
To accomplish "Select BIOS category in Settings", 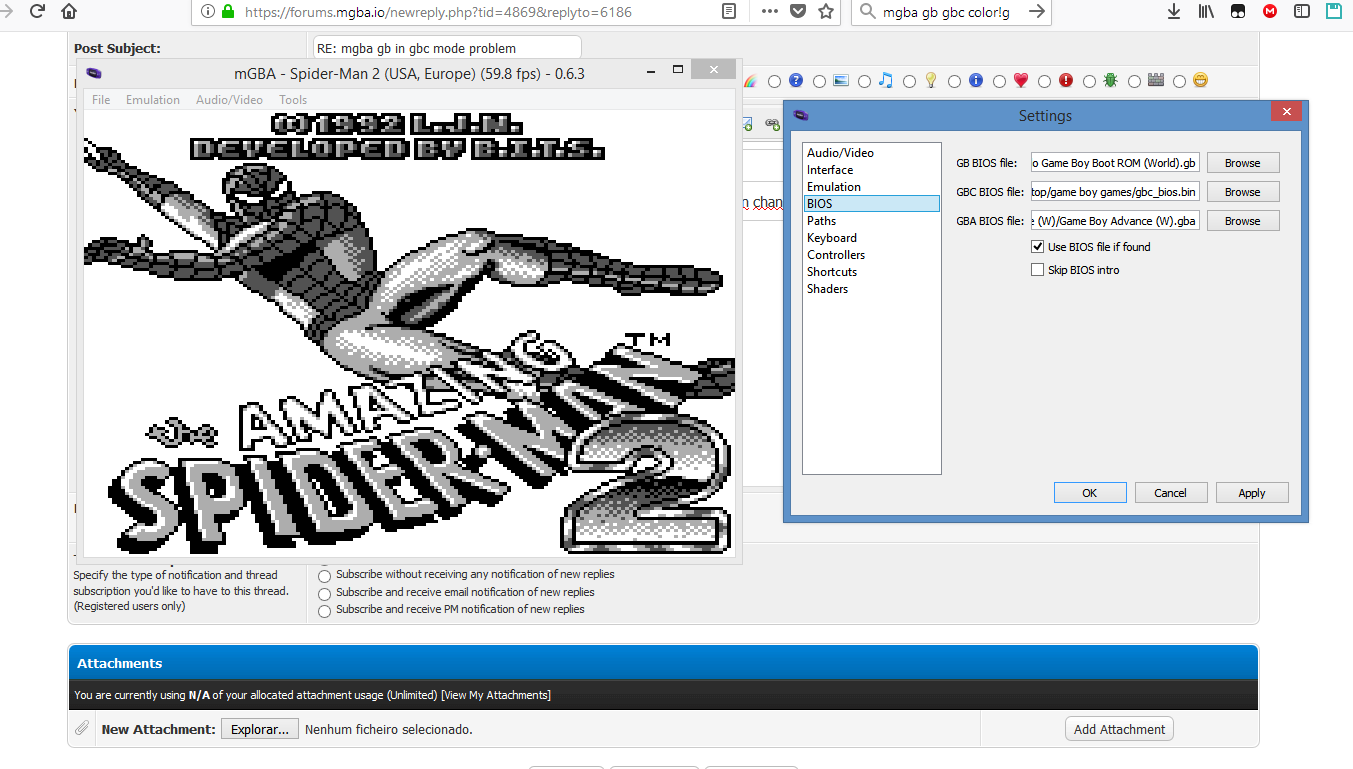I will pos(871,204).
